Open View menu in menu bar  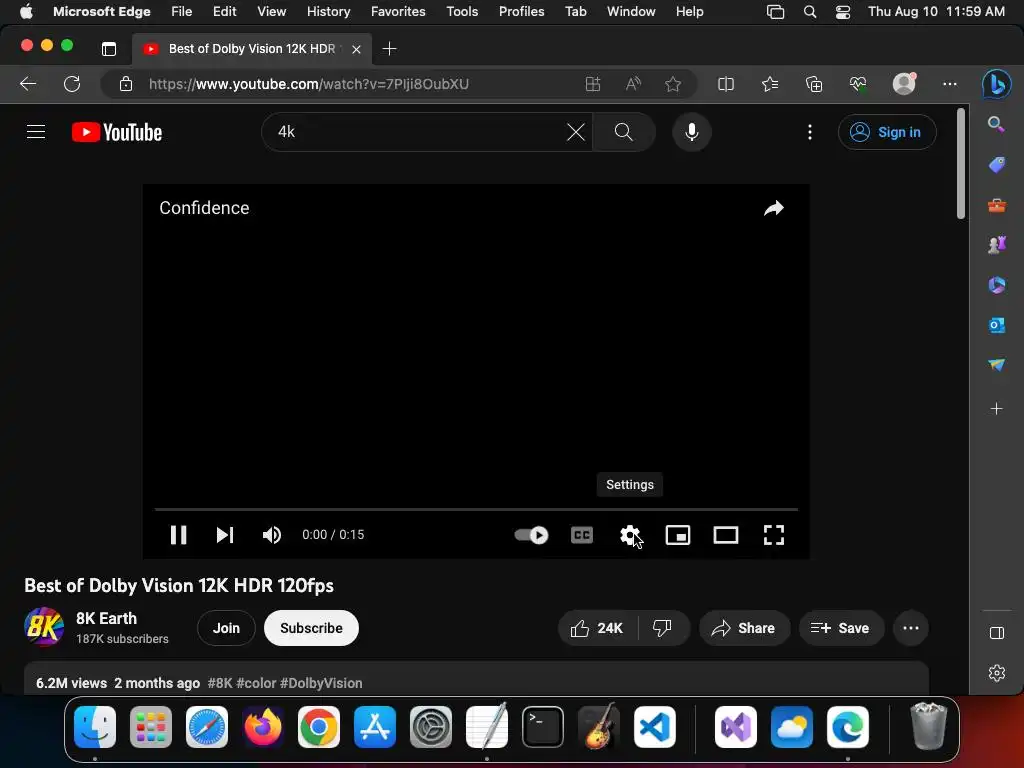click(x=272, y=11)
